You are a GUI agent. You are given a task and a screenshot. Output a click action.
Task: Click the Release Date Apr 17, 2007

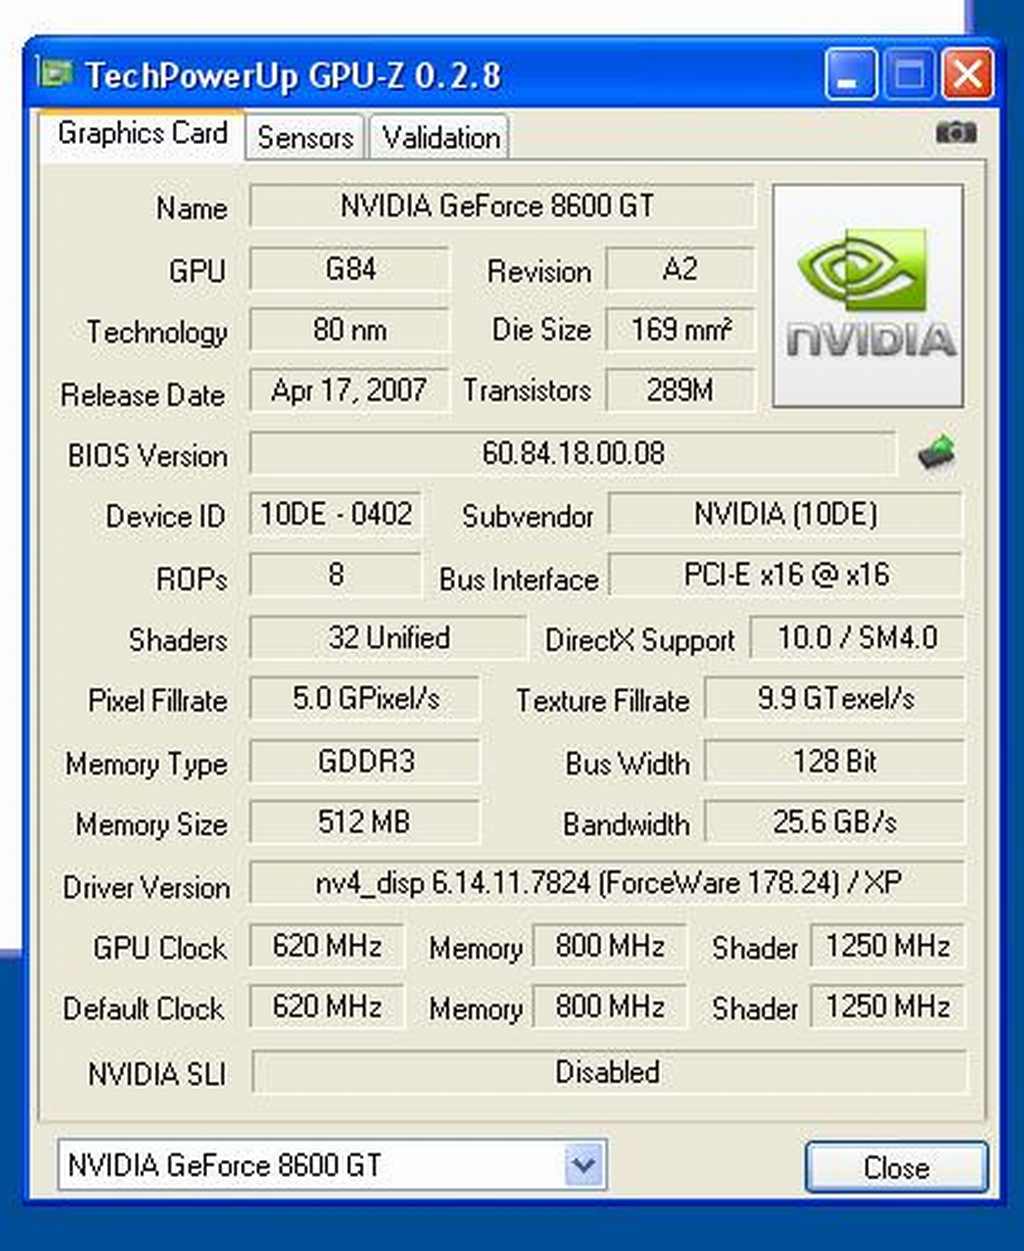click(x=349, y=391)
